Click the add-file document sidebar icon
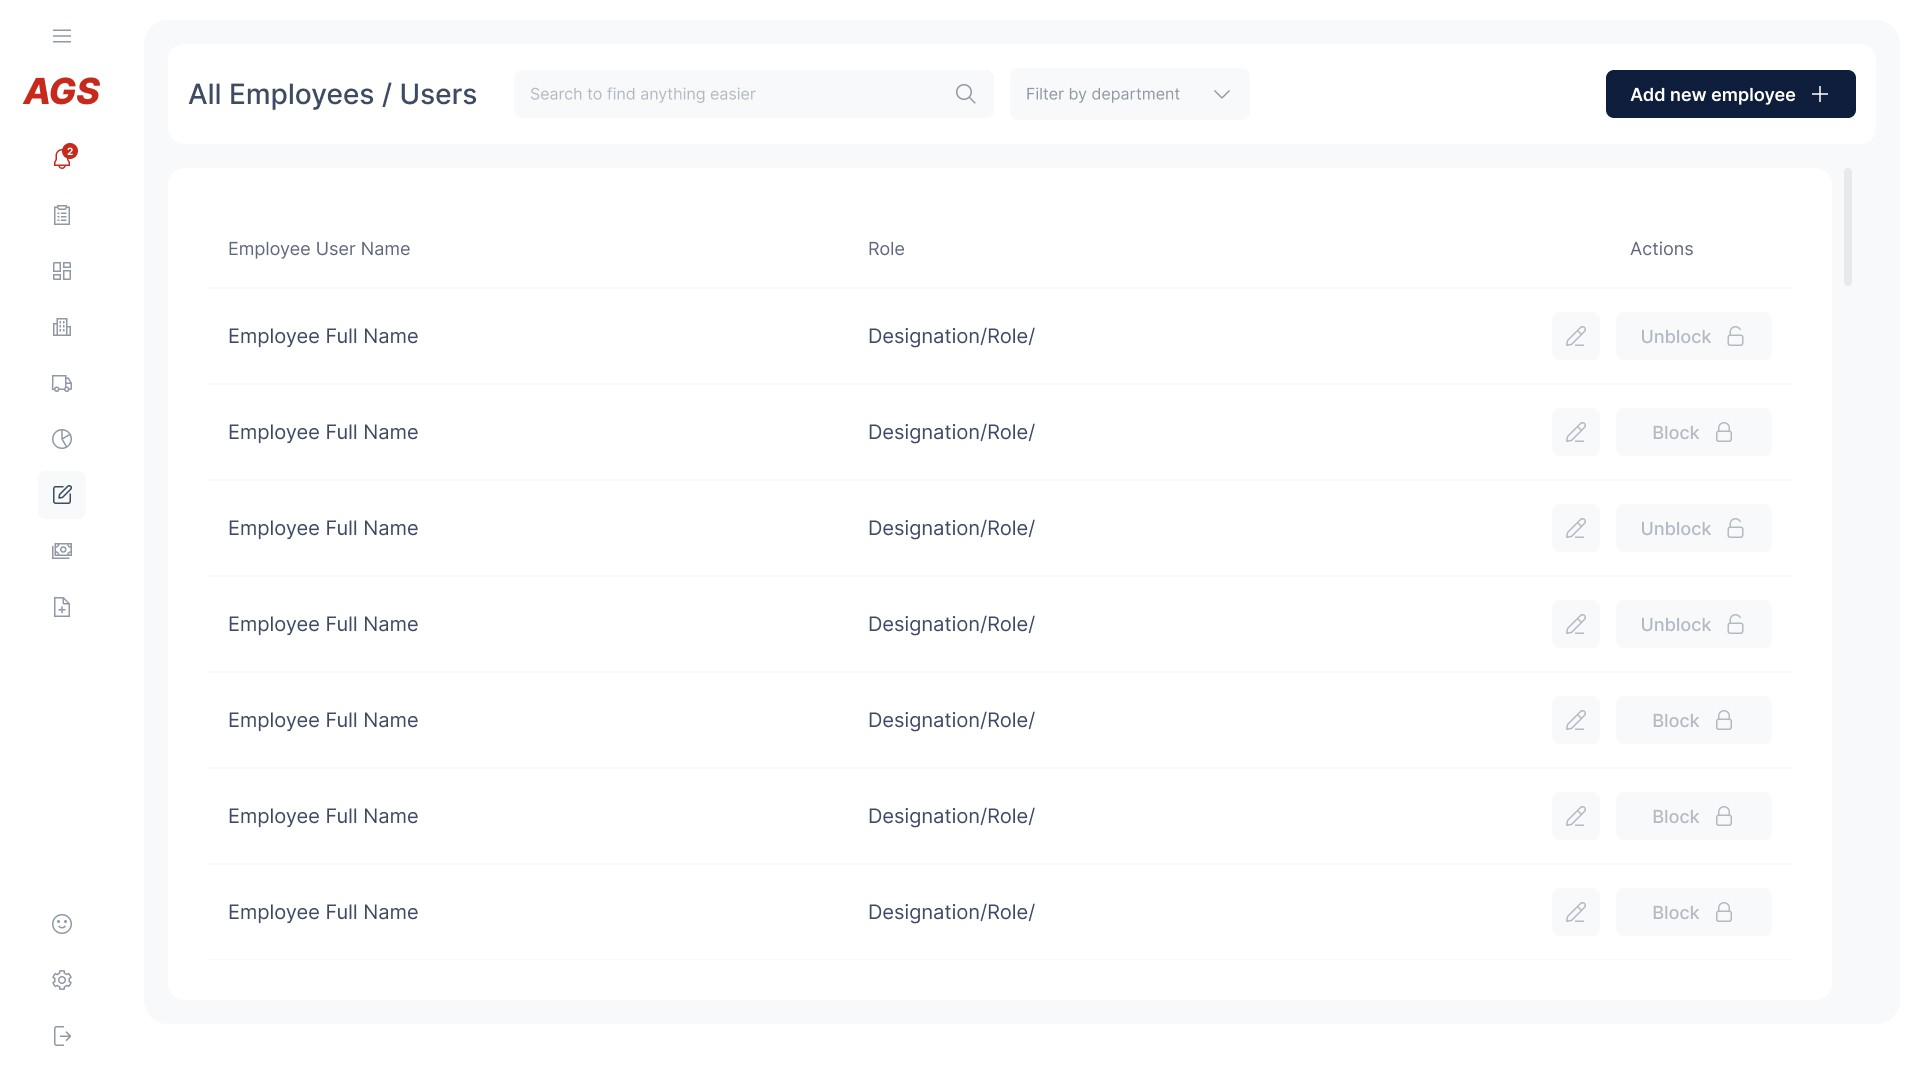The image size is (1920, 1080). [x=62, y=607]
